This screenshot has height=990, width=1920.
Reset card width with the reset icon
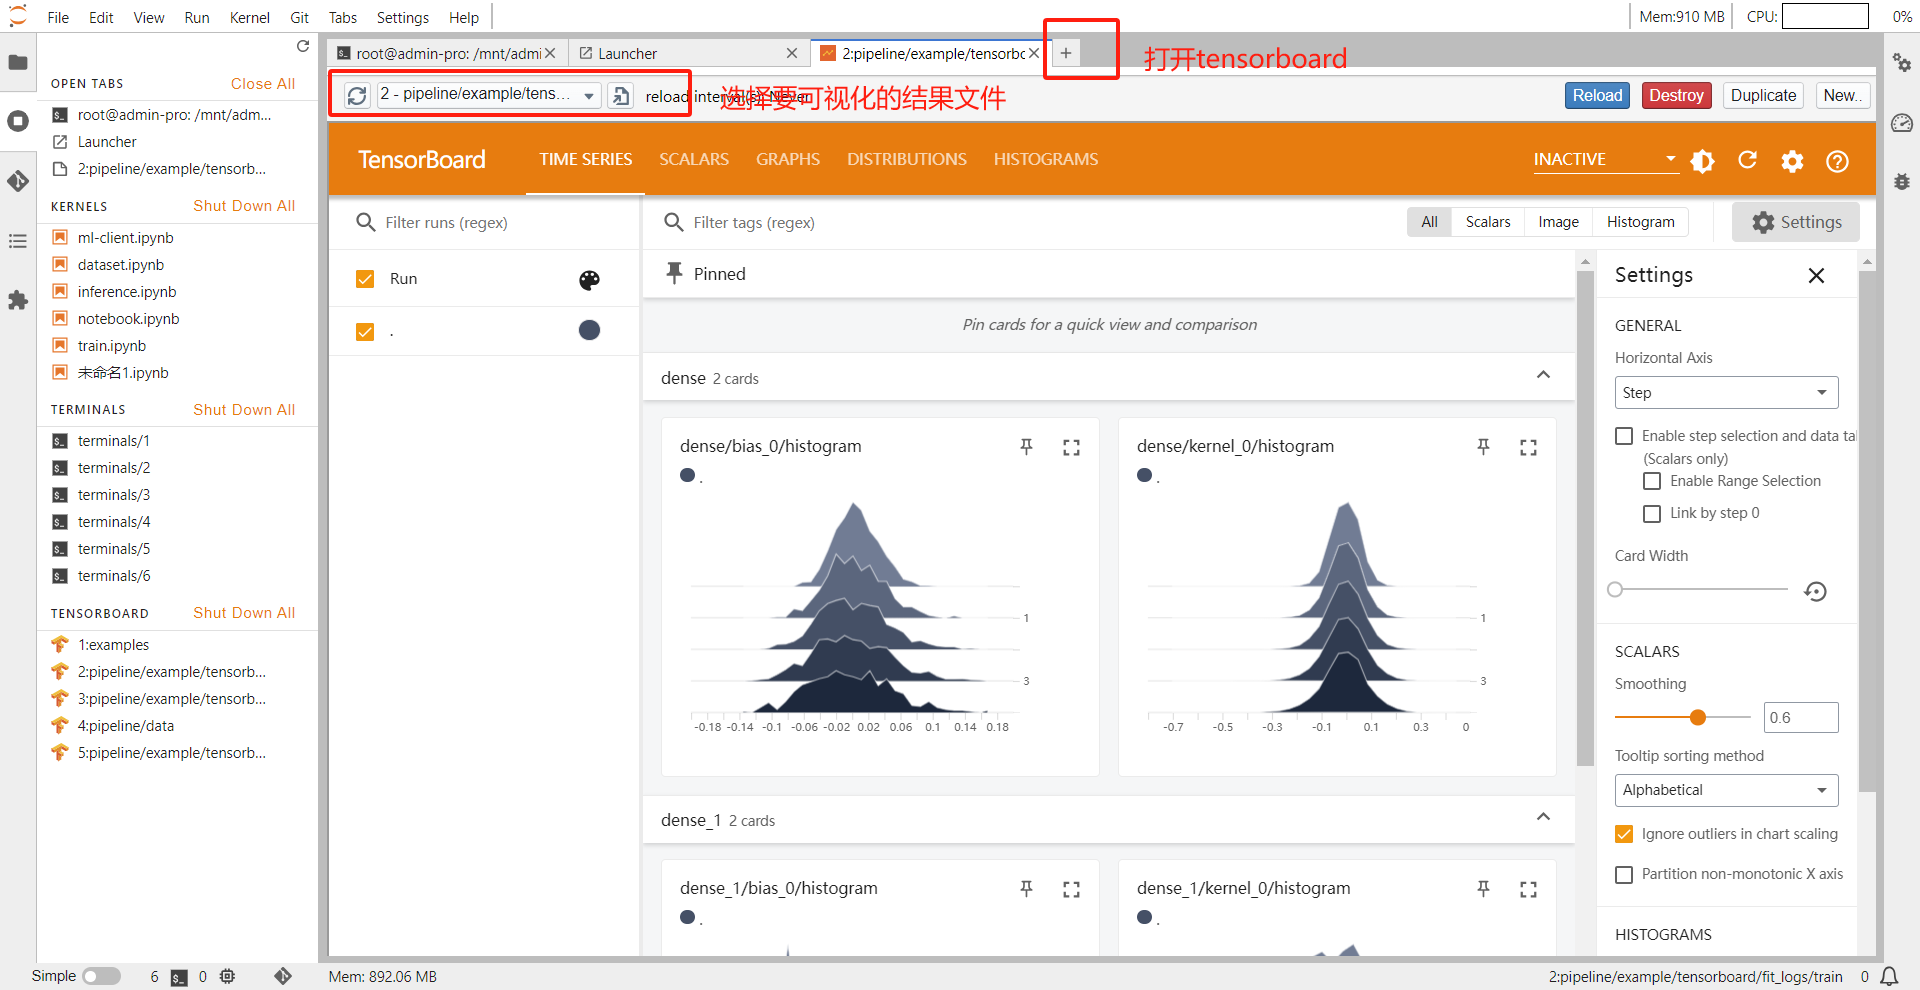tap(1816, 591)
